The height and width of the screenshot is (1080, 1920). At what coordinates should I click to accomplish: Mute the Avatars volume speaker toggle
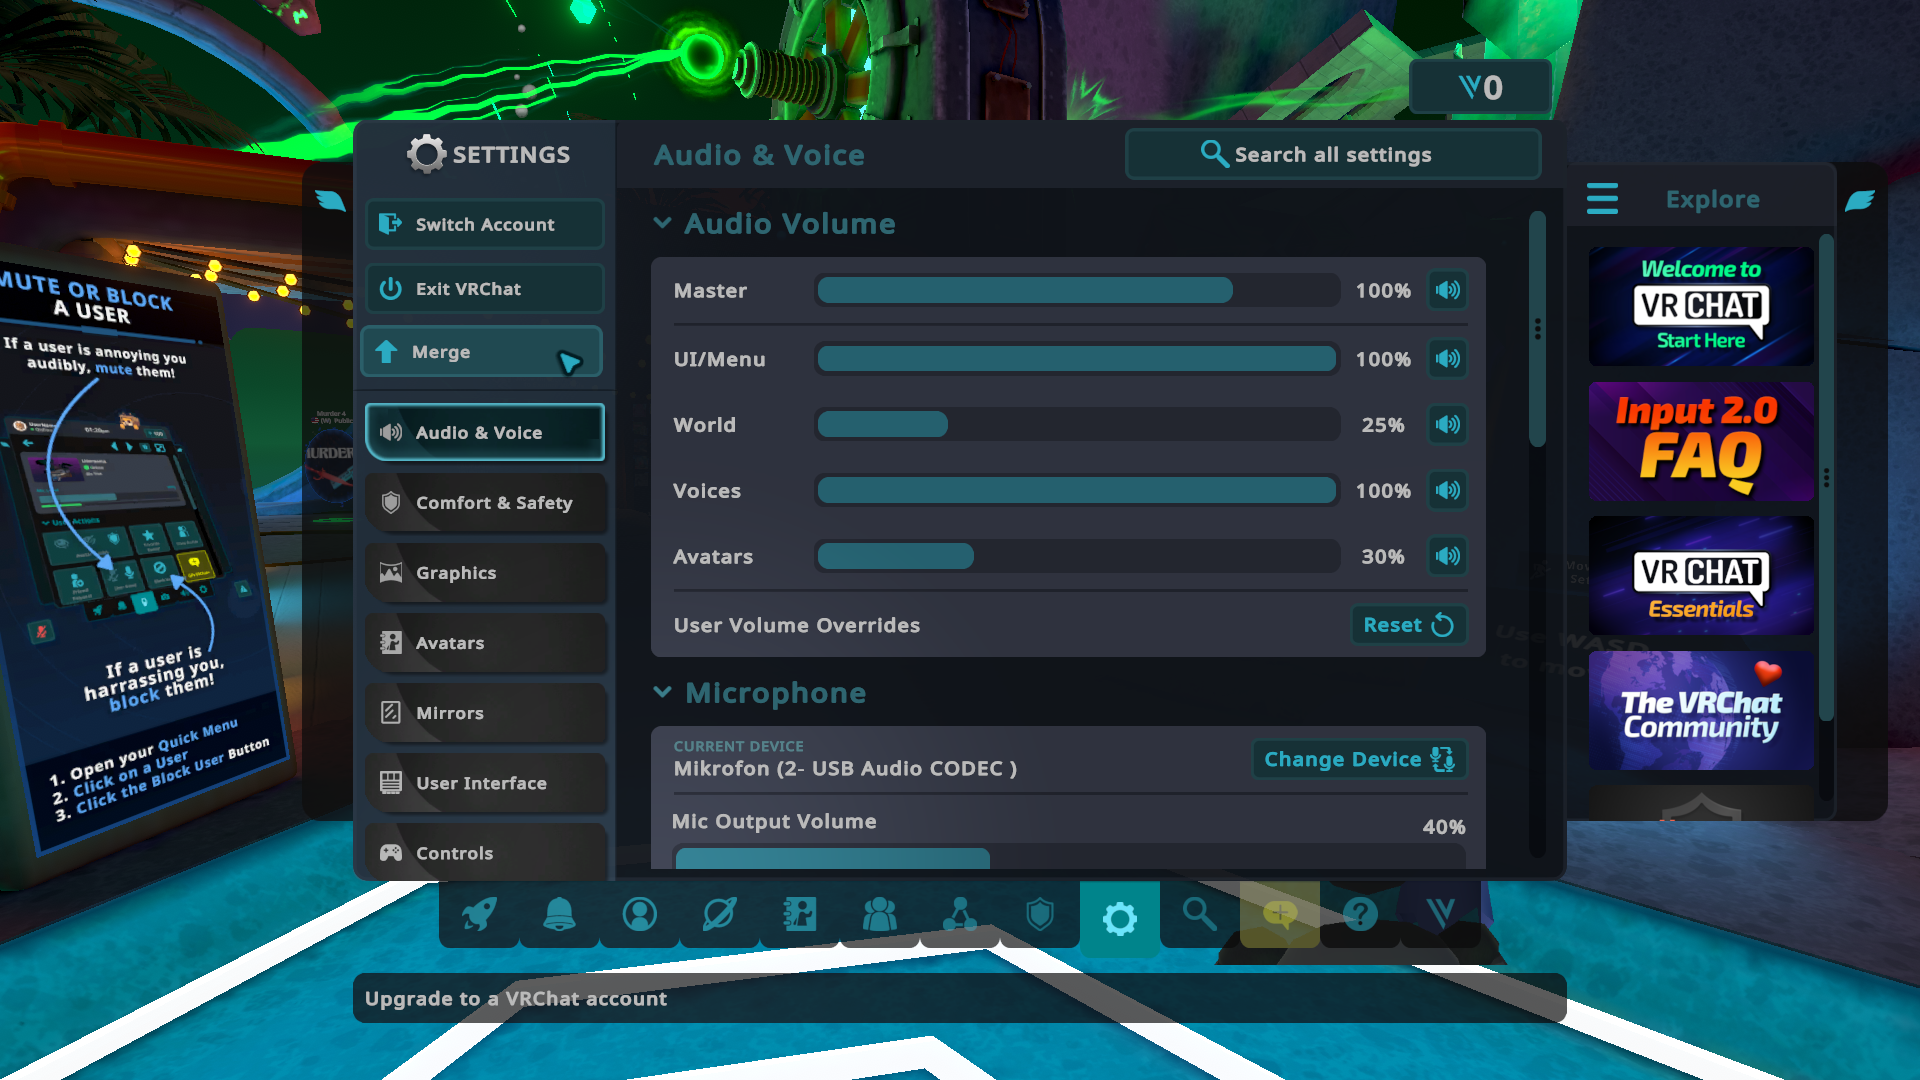click(x=1447, y=557)
